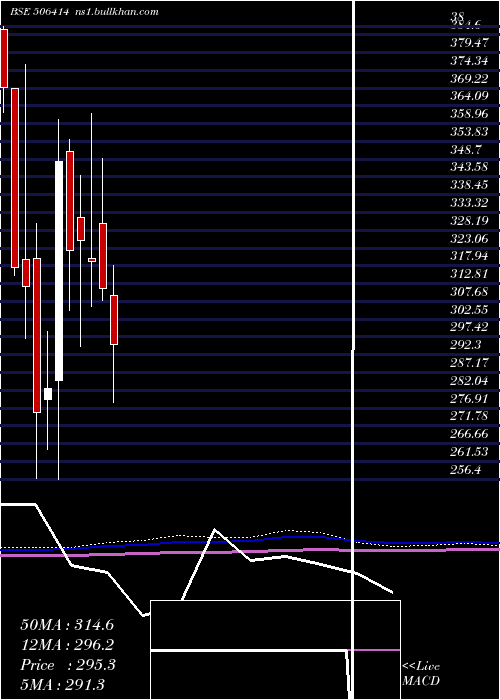Select the 343.58 price axis label
Screen dimensions: 500x700
coord(469,167)
